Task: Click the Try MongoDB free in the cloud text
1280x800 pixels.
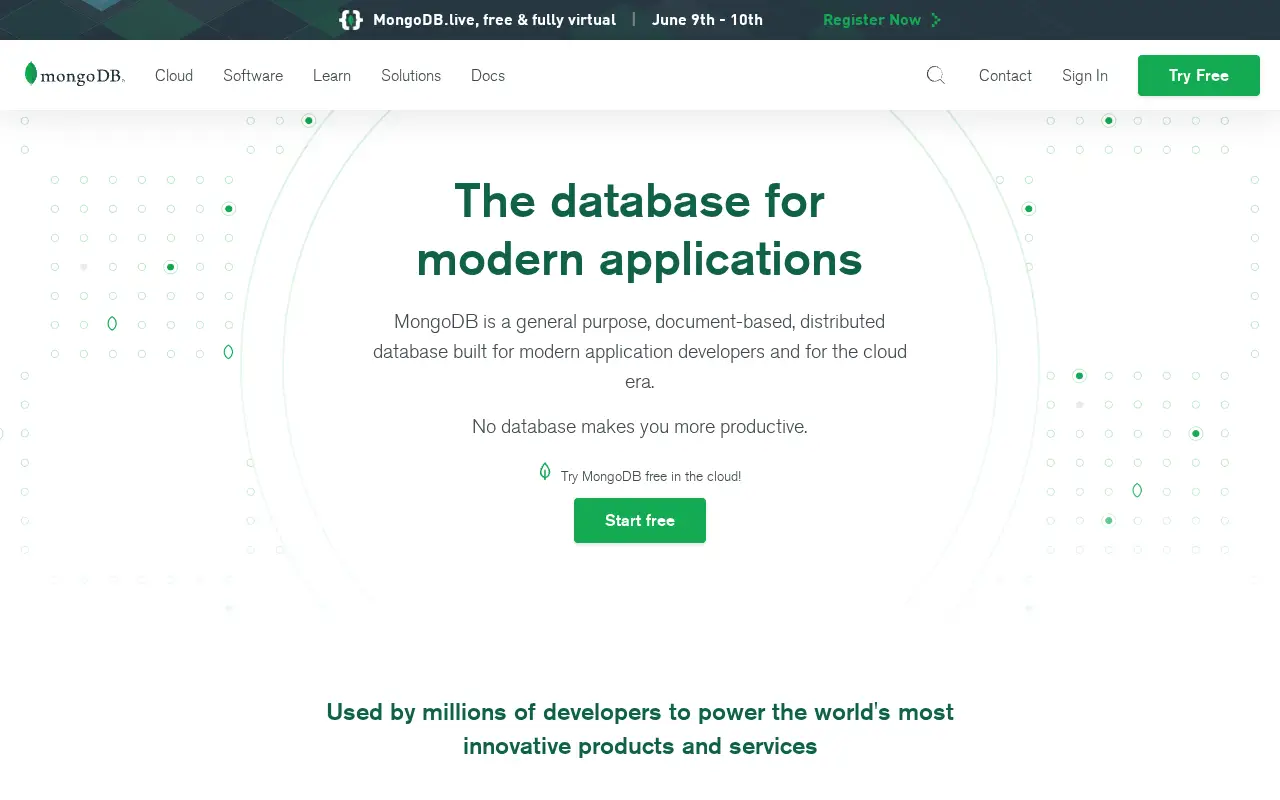Action: [x=651, y=477]
